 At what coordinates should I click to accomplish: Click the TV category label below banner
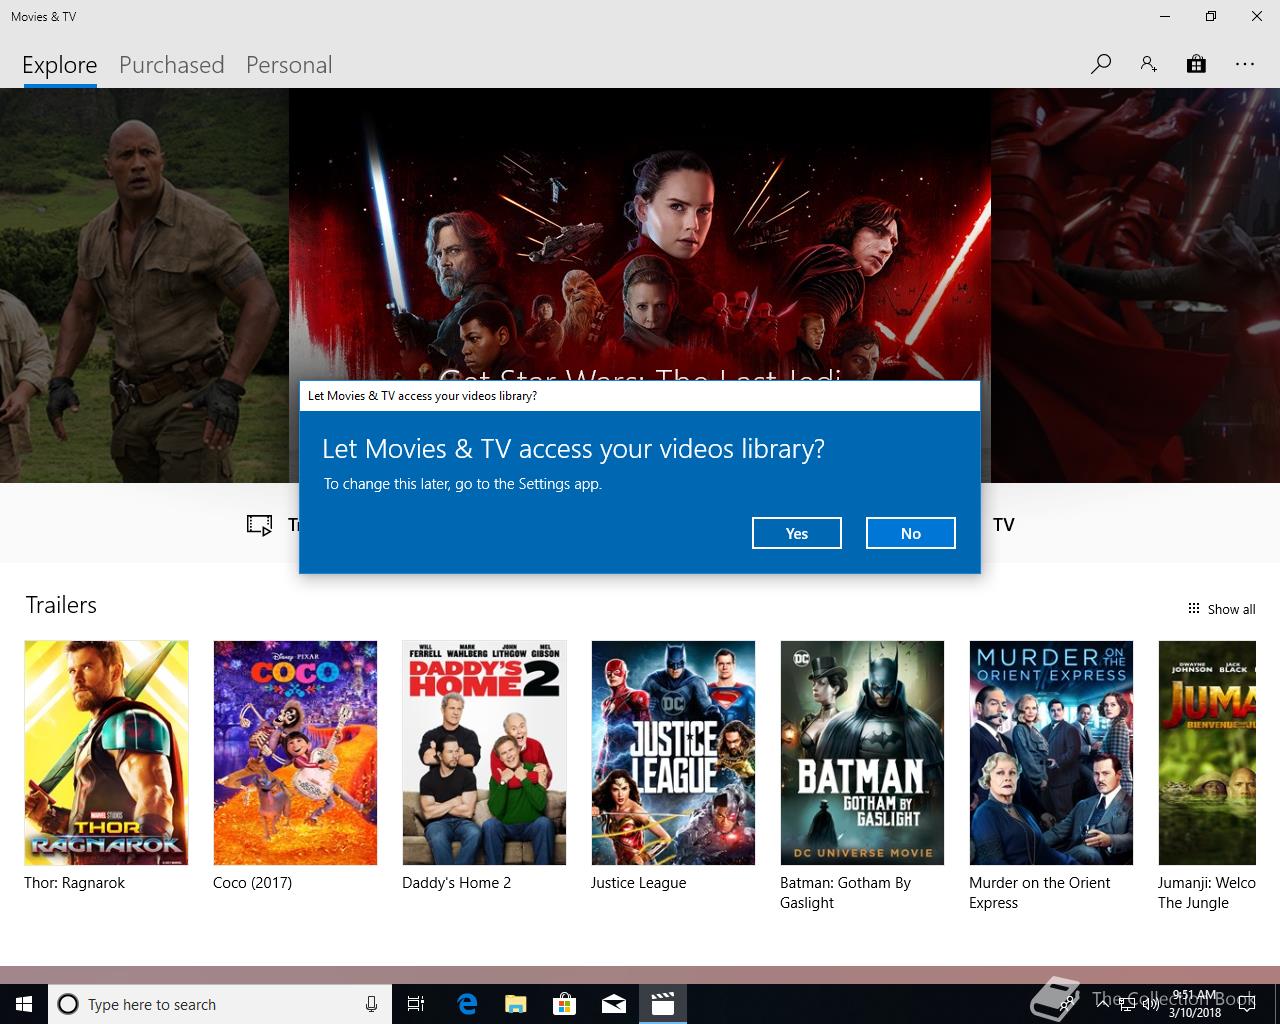coord(1003,525)
